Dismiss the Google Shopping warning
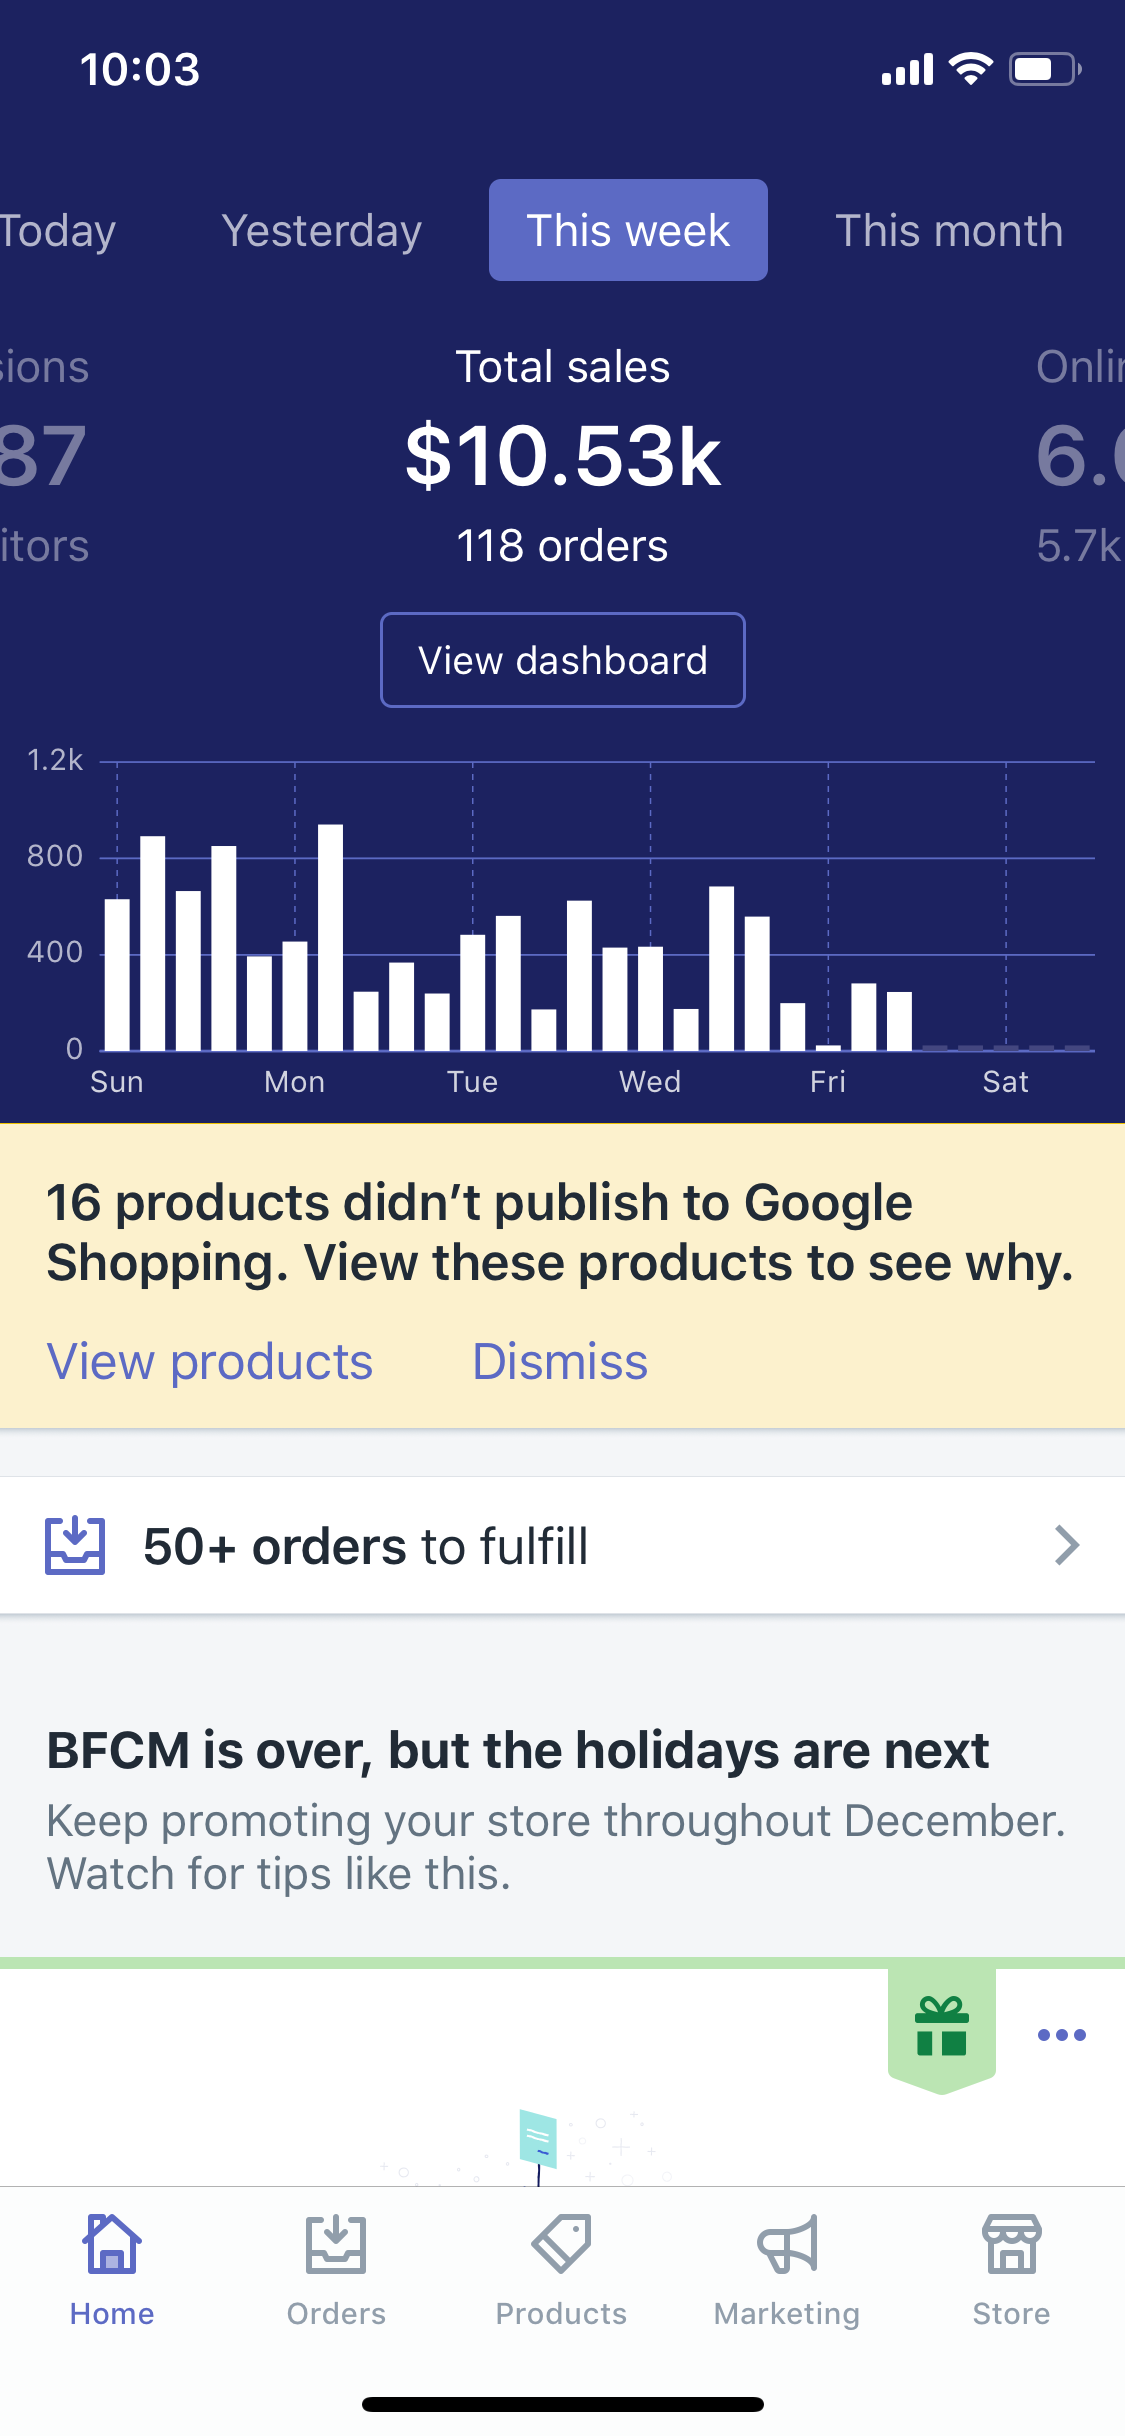This screenshot has width=1125, height=2436. 560,1362
